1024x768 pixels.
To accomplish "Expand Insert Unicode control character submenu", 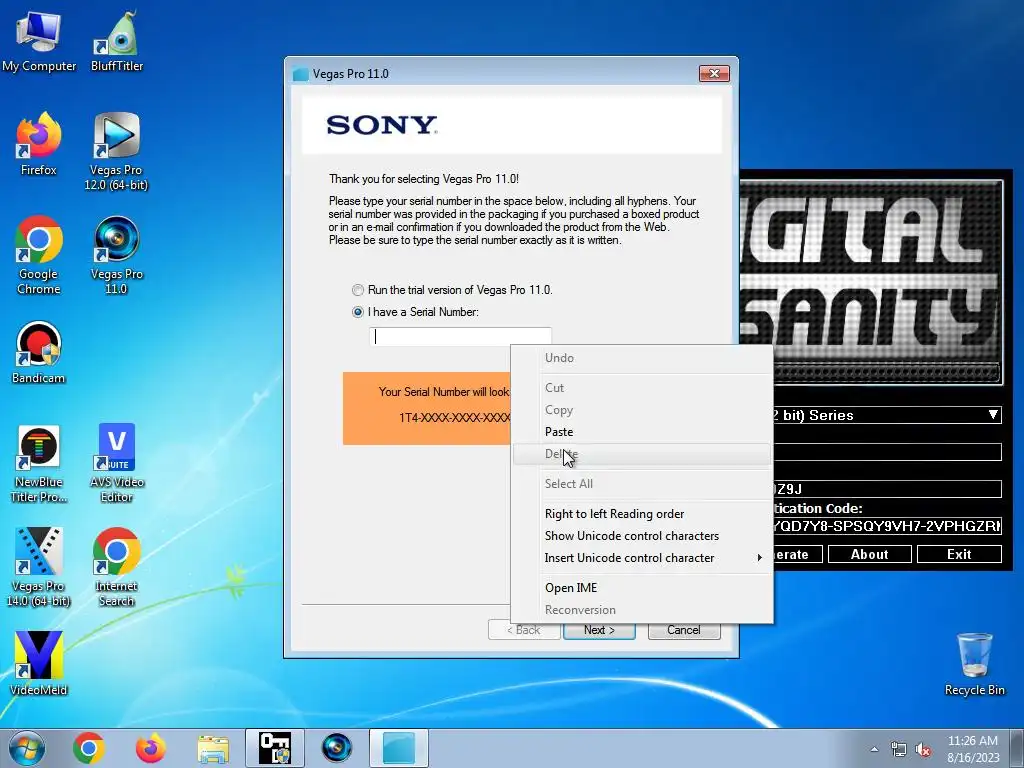I will pos(641,558).
